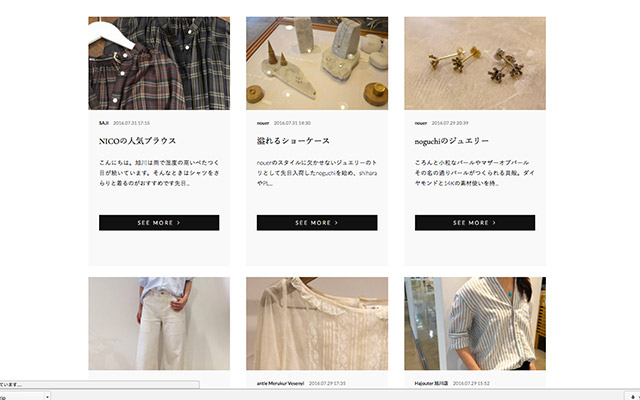Open the gold earrings photo
The image size is (640, 400).
[475, 63]
